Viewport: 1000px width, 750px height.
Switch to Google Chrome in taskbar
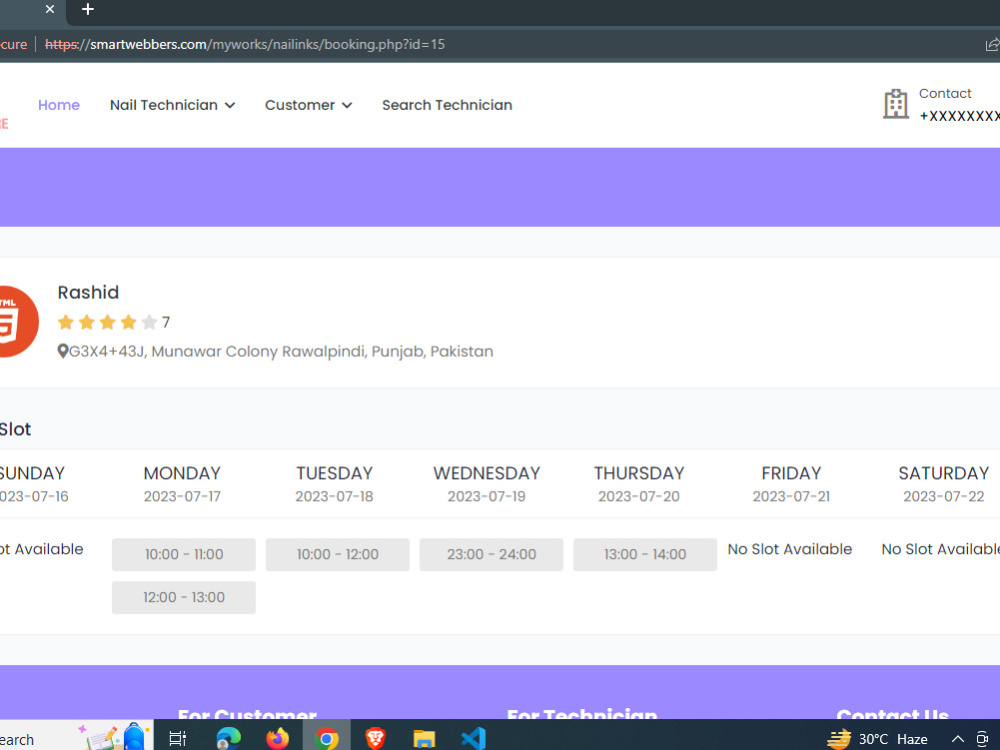(x=327, y=739)
